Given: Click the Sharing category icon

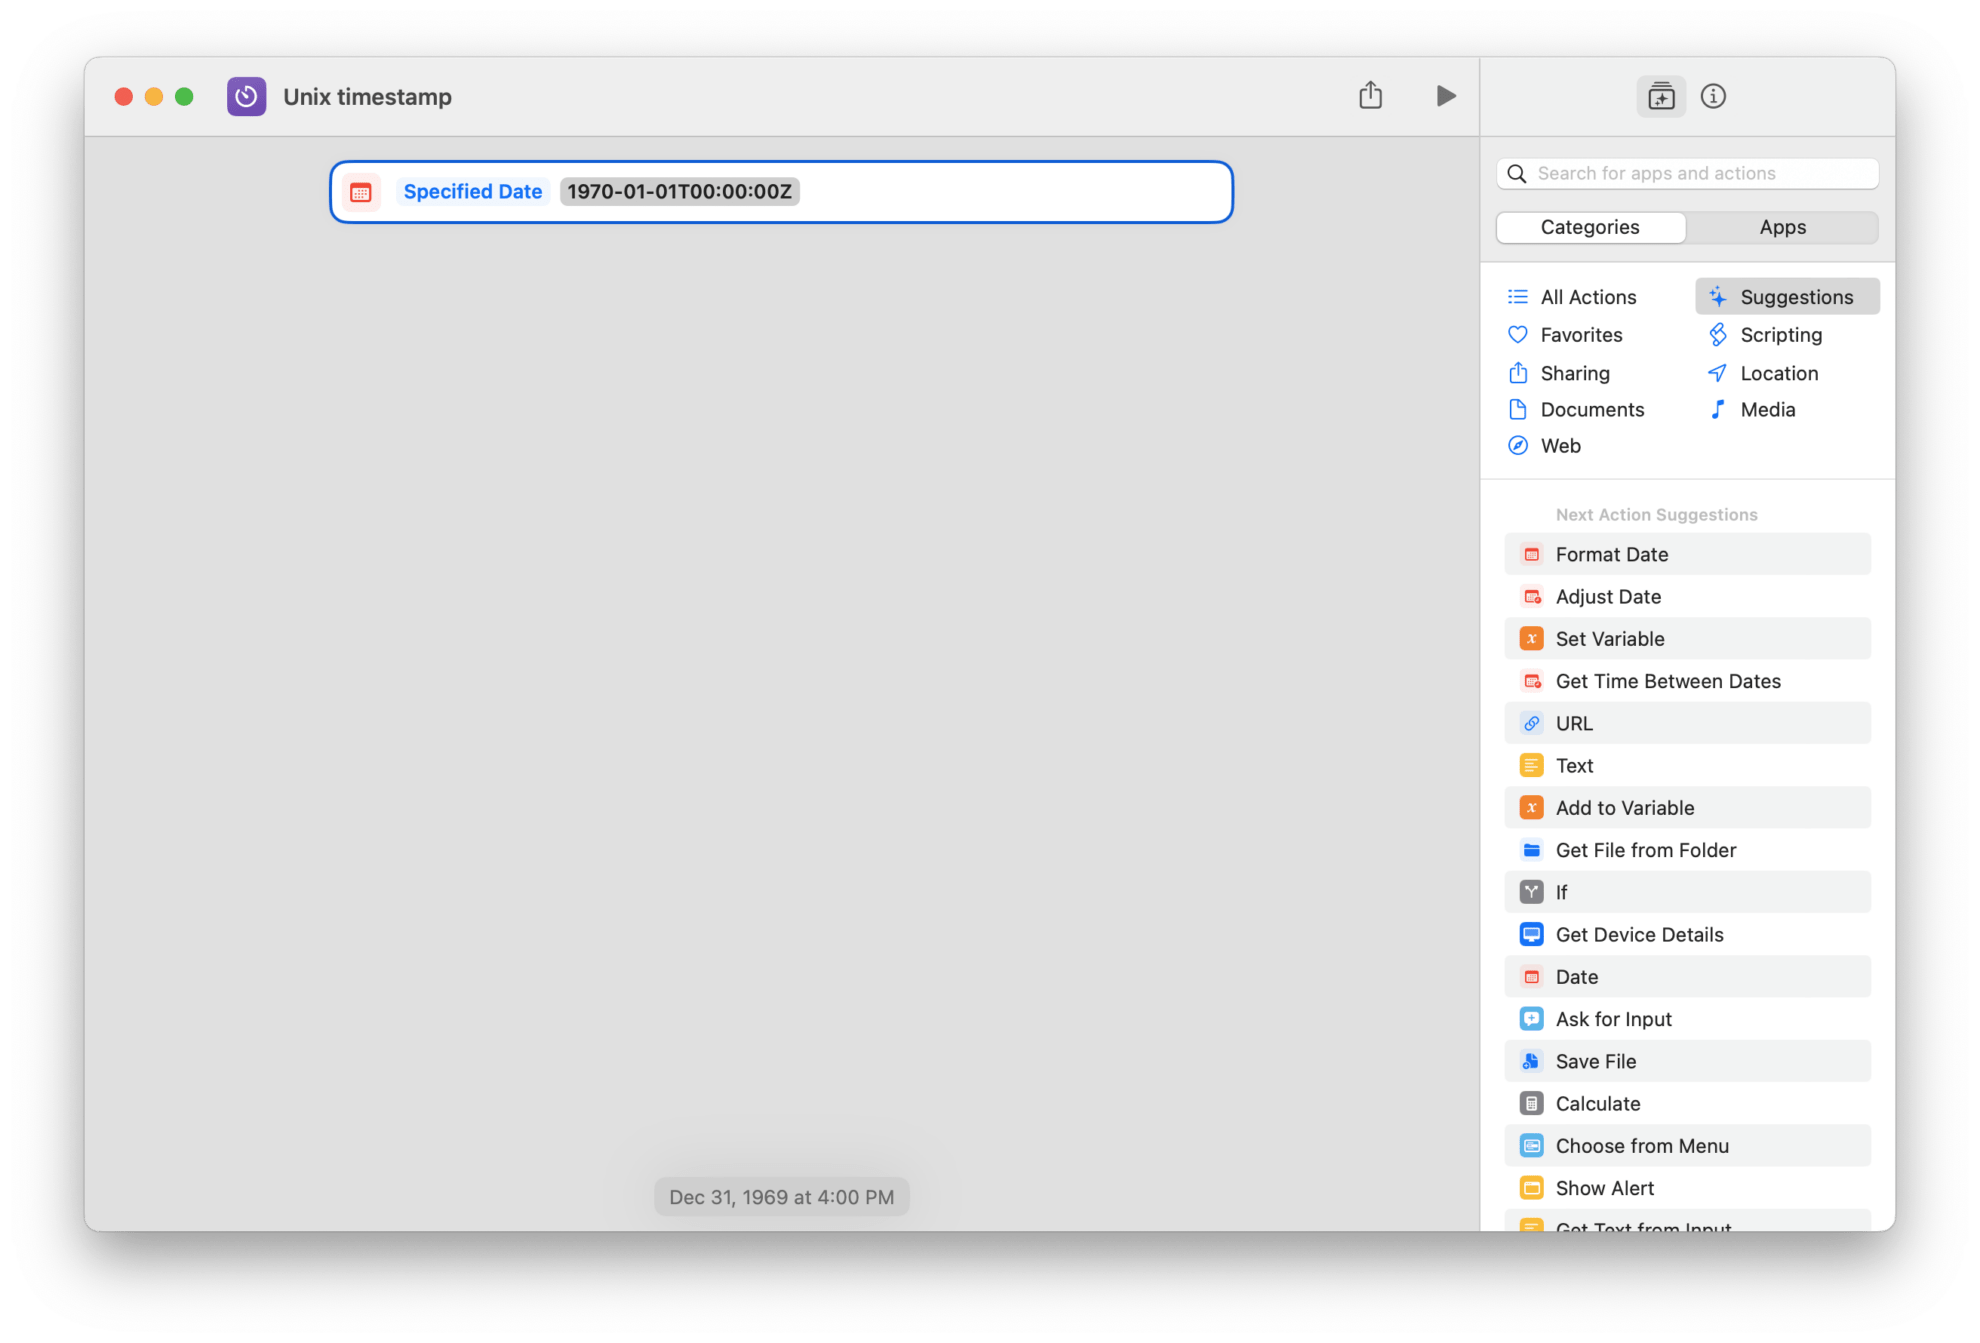Looking at the screenshot, I should pos(1517,372).
